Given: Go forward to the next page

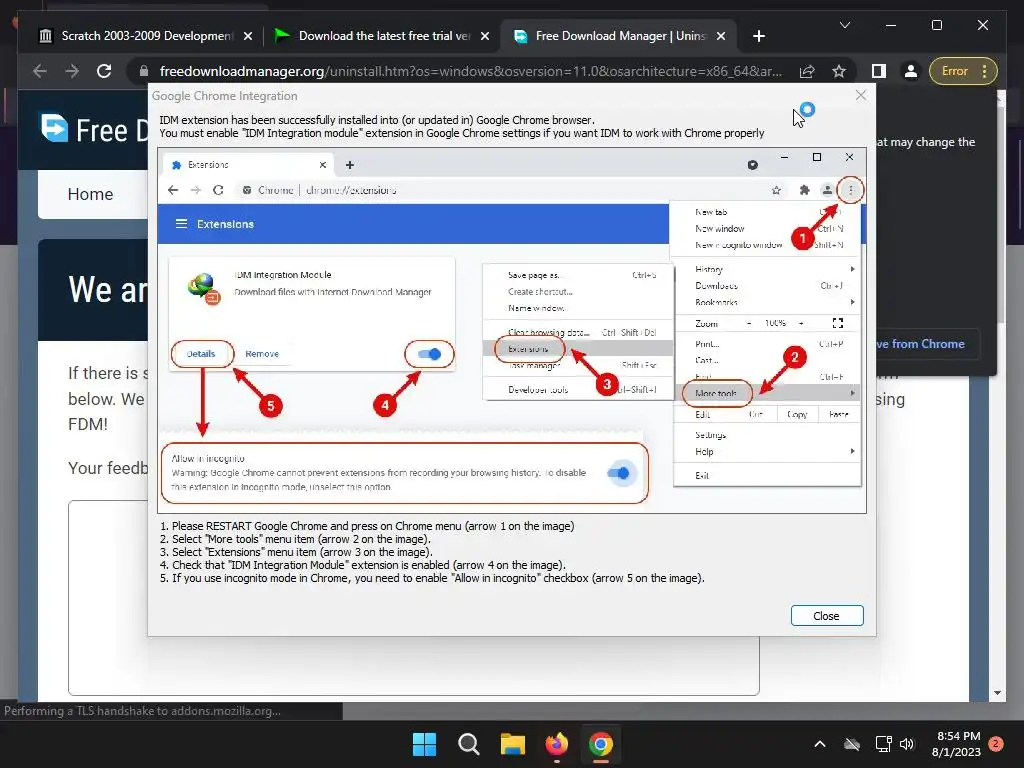Looking at the screenshot, I should pos(72,71).
